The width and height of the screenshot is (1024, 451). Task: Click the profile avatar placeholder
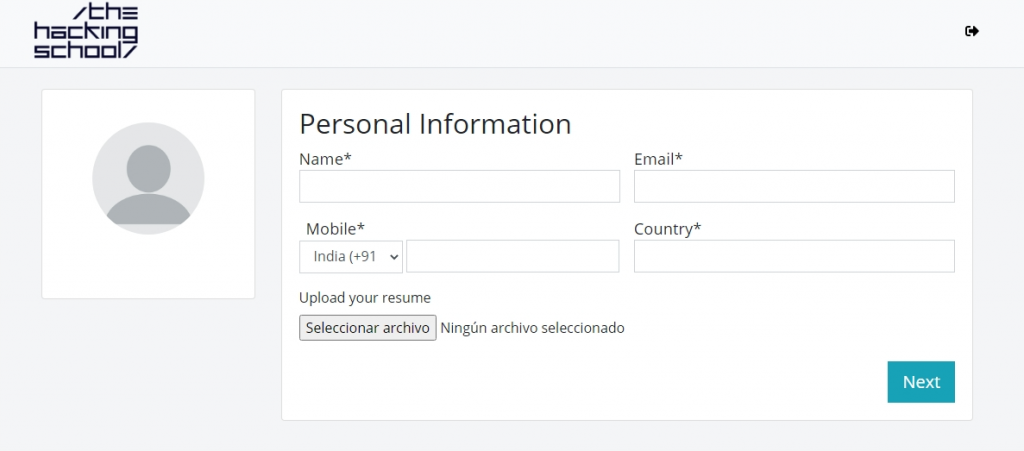148,178
